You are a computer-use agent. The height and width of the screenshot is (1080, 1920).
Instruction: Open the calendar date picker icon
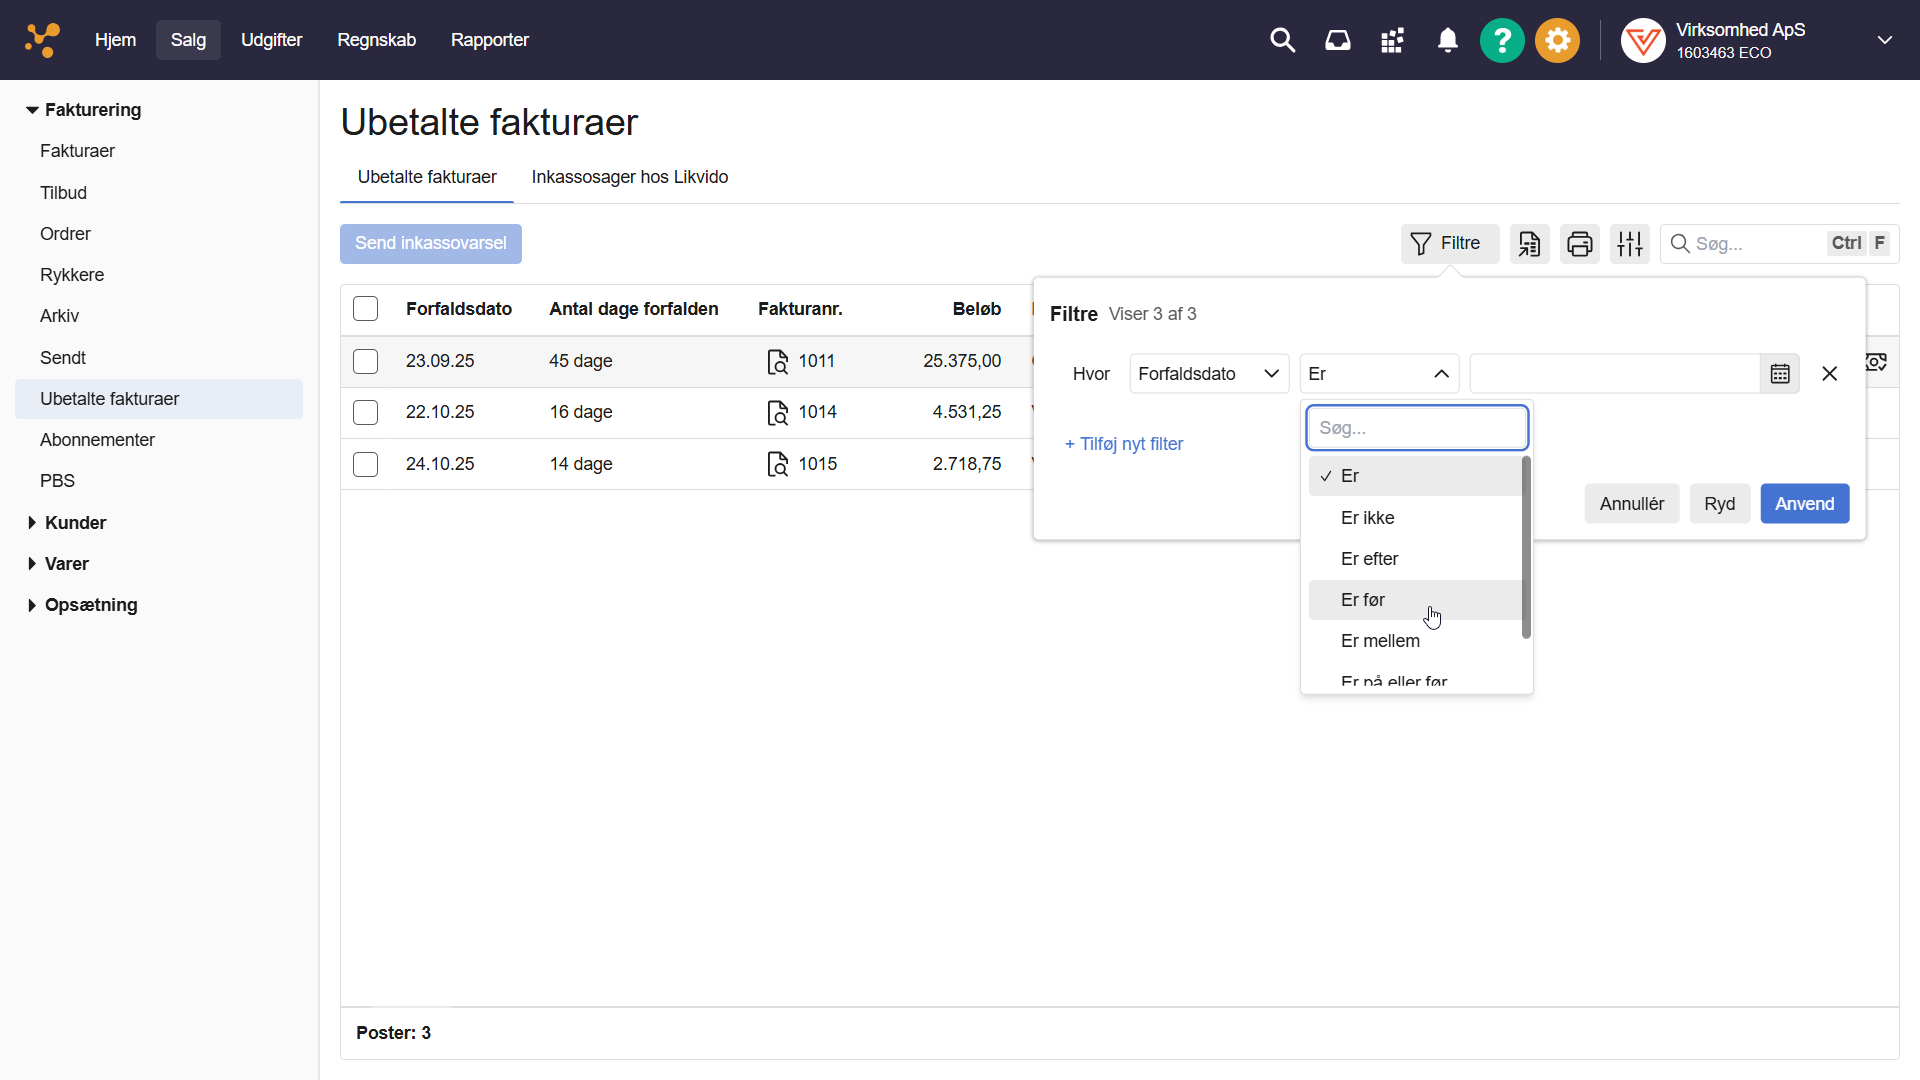(x=1780, y=374)
